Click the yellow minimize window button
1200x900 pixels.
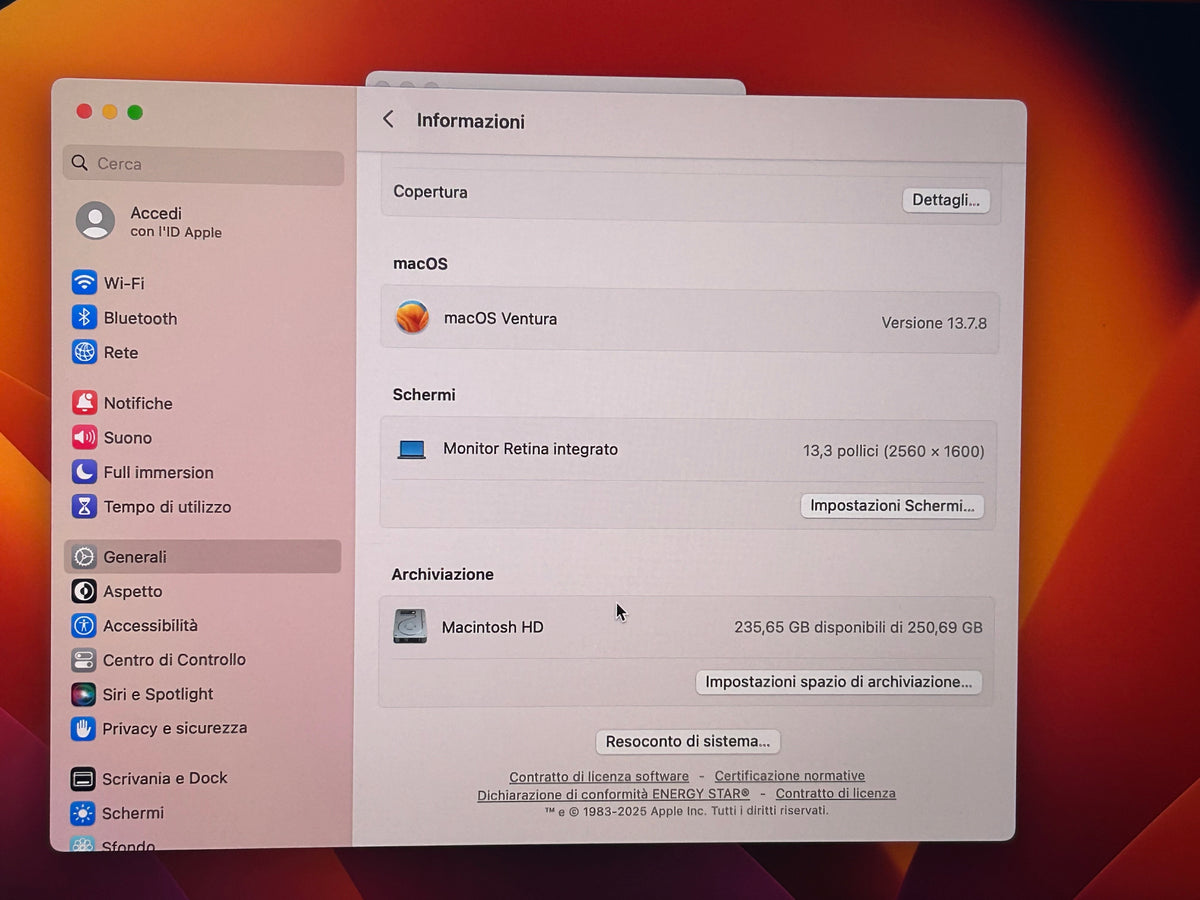pos(110,112)
